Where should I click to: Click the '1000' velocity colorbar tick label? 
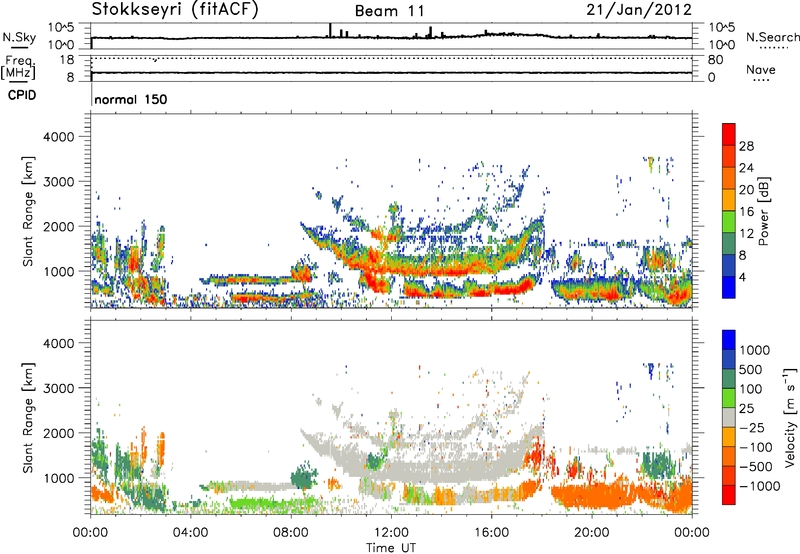(x=754, y=350)
